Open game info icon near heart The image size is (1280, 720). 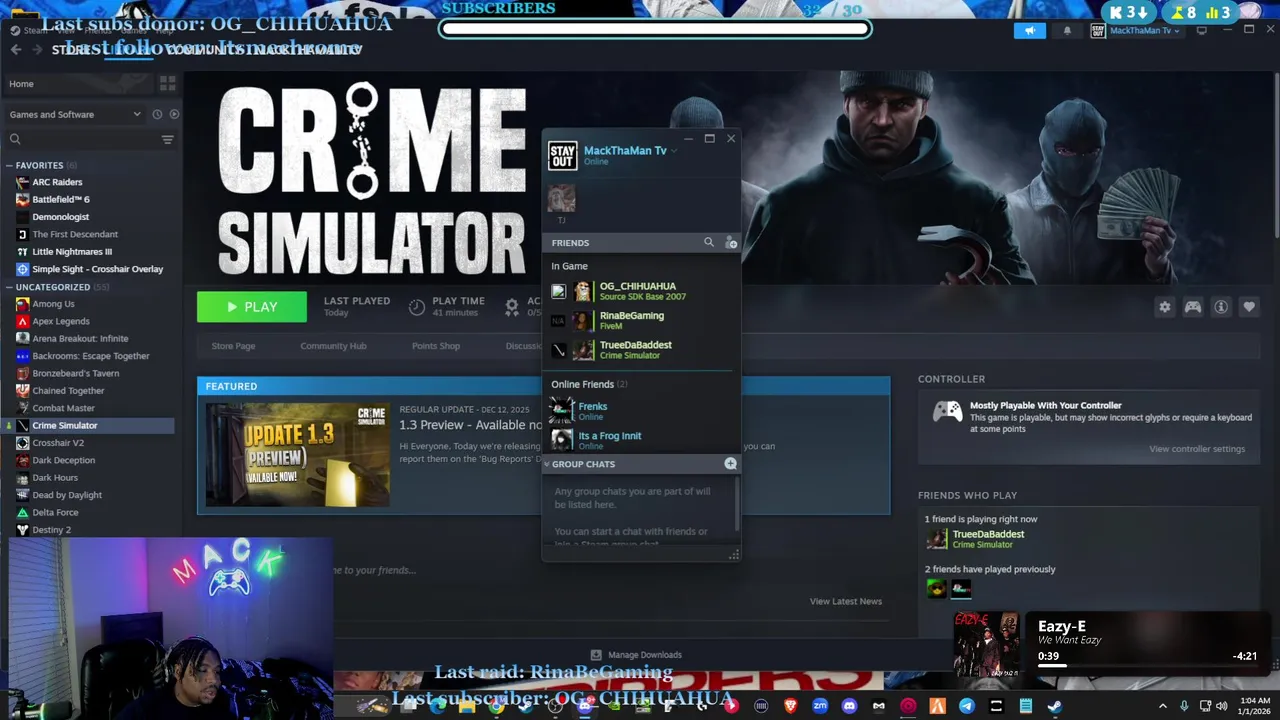click(1221, 307)
